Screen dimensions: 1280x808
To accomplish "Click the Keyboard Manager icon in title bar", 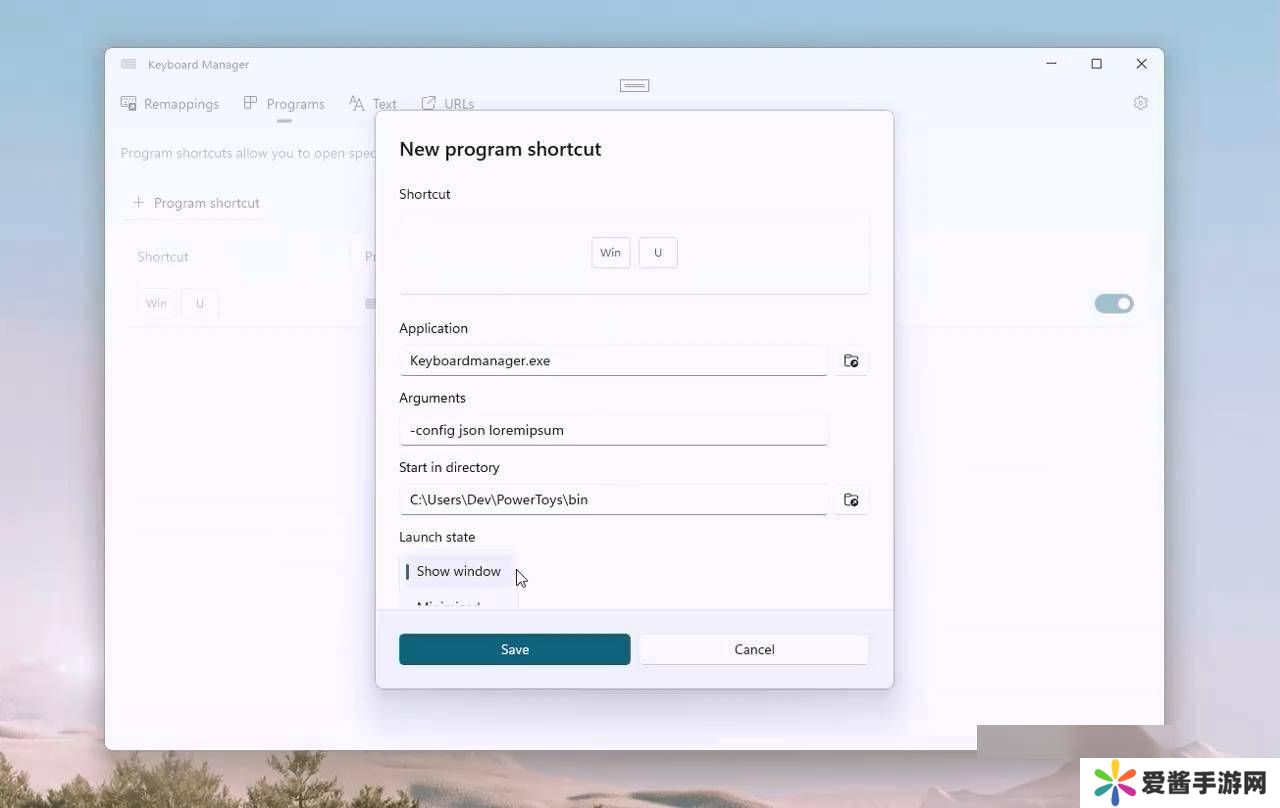I will pyautogui.click(x=128, y=64).
